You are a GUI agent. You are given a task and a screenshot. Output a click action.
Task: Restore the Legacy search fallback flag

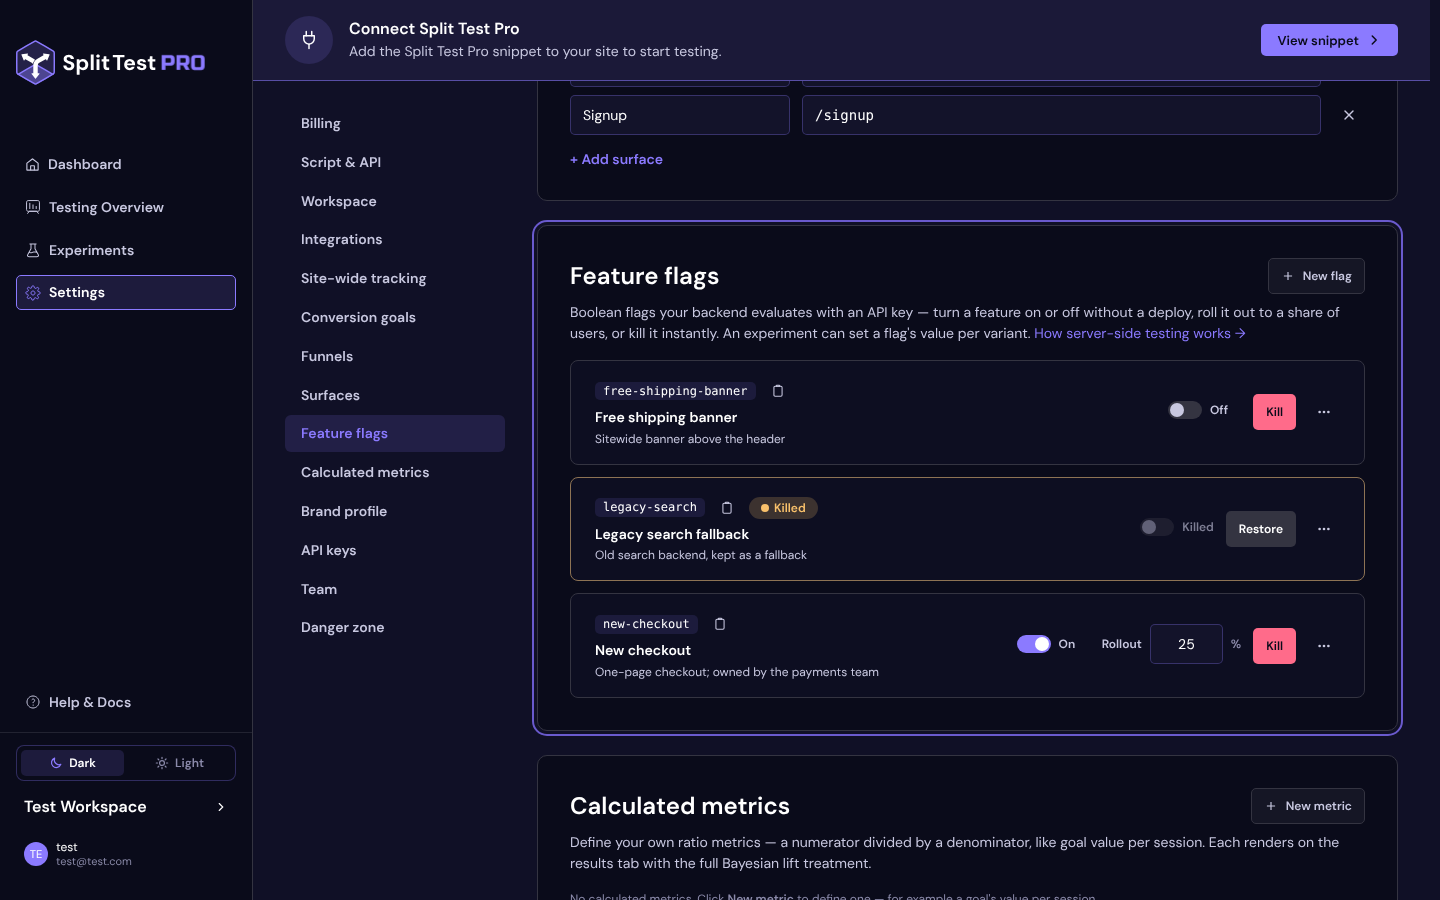tap(1260, 529)
